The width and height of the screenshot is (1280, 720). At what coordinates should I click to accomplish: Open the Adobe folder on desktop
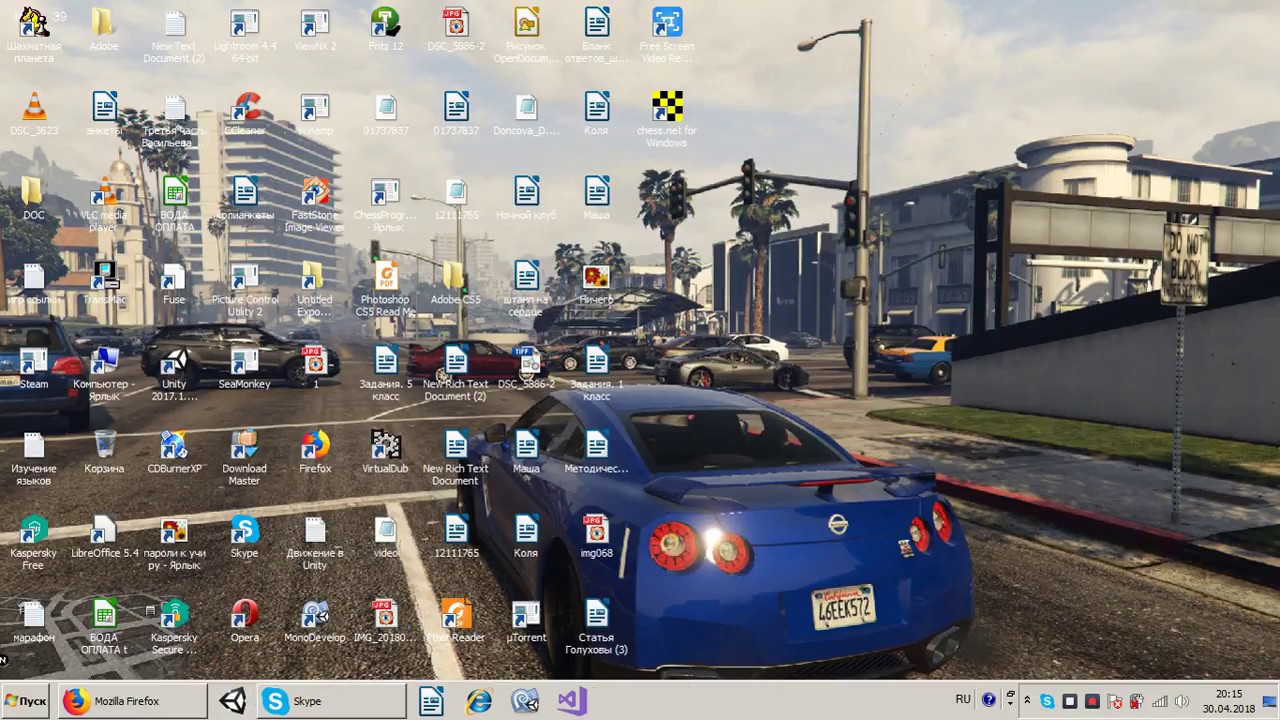click(104, 30)
